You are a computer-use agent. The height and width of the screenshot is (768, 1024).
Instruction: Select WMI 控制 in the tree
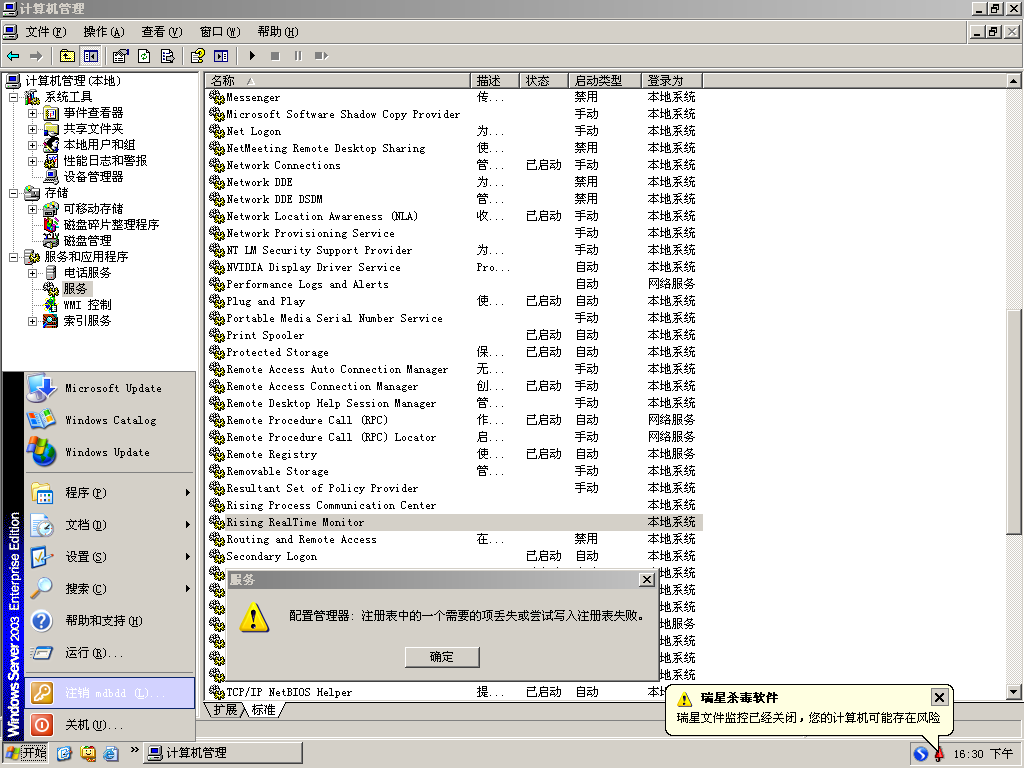[x=87, y=305]
